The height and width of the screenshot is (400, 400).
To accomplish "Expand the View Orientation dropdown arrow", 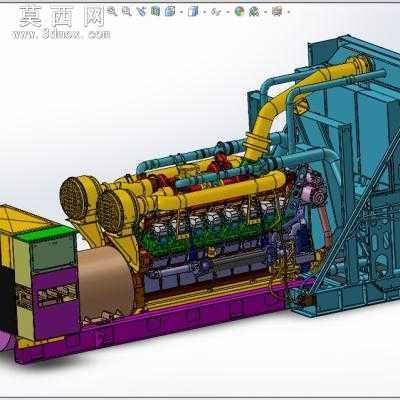I will pyautogui.click(x=181, y=12).
